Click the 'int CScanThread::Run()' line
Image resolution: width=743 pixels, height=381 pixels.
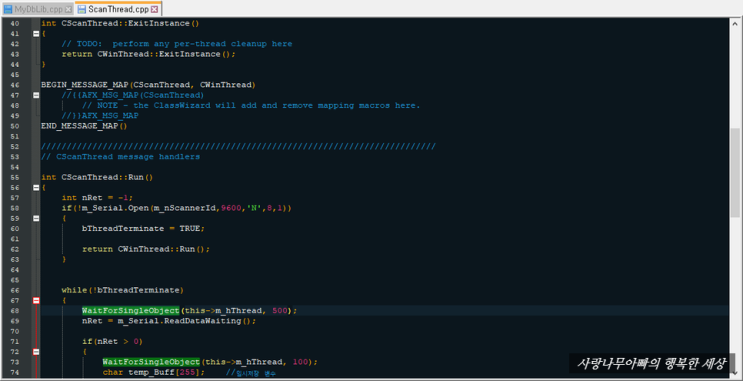[97, 177]
